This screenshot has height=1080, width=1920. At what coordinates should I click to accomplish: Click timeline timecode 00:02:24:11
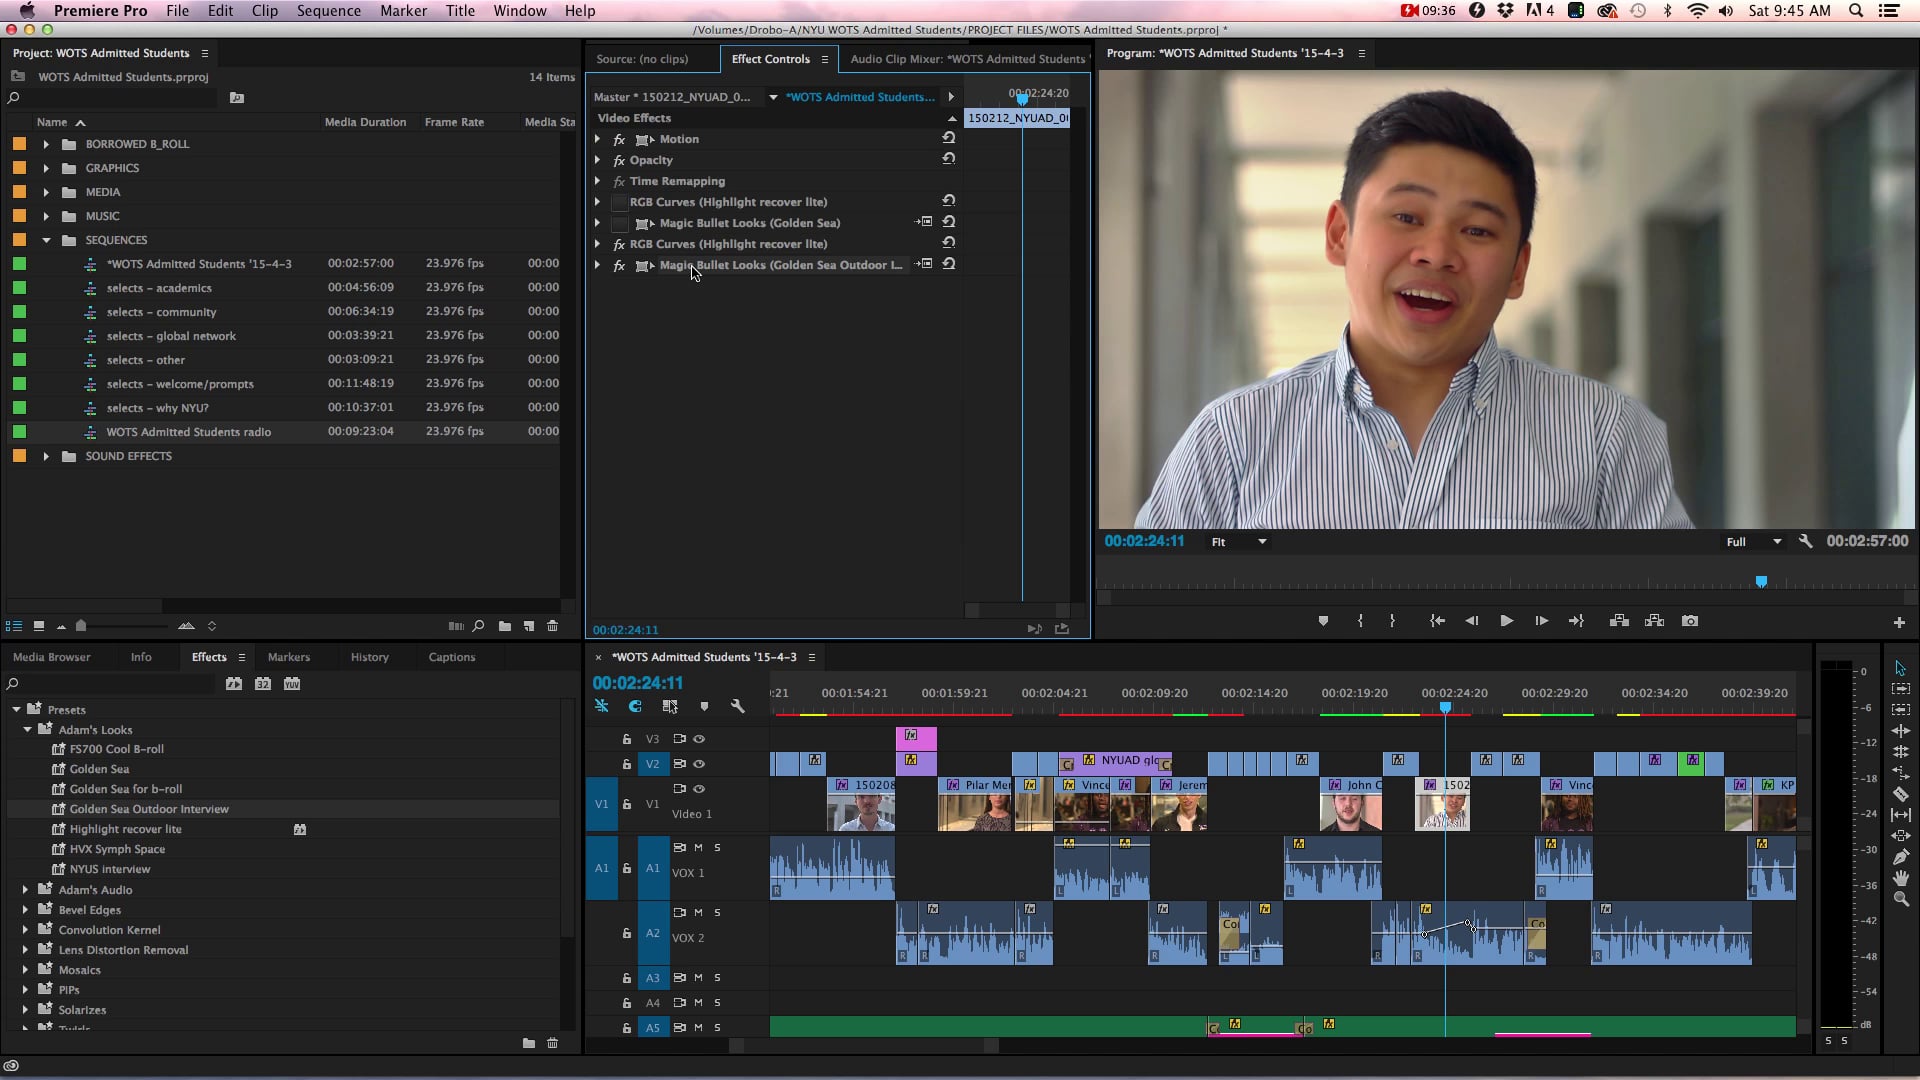point(637,683)
